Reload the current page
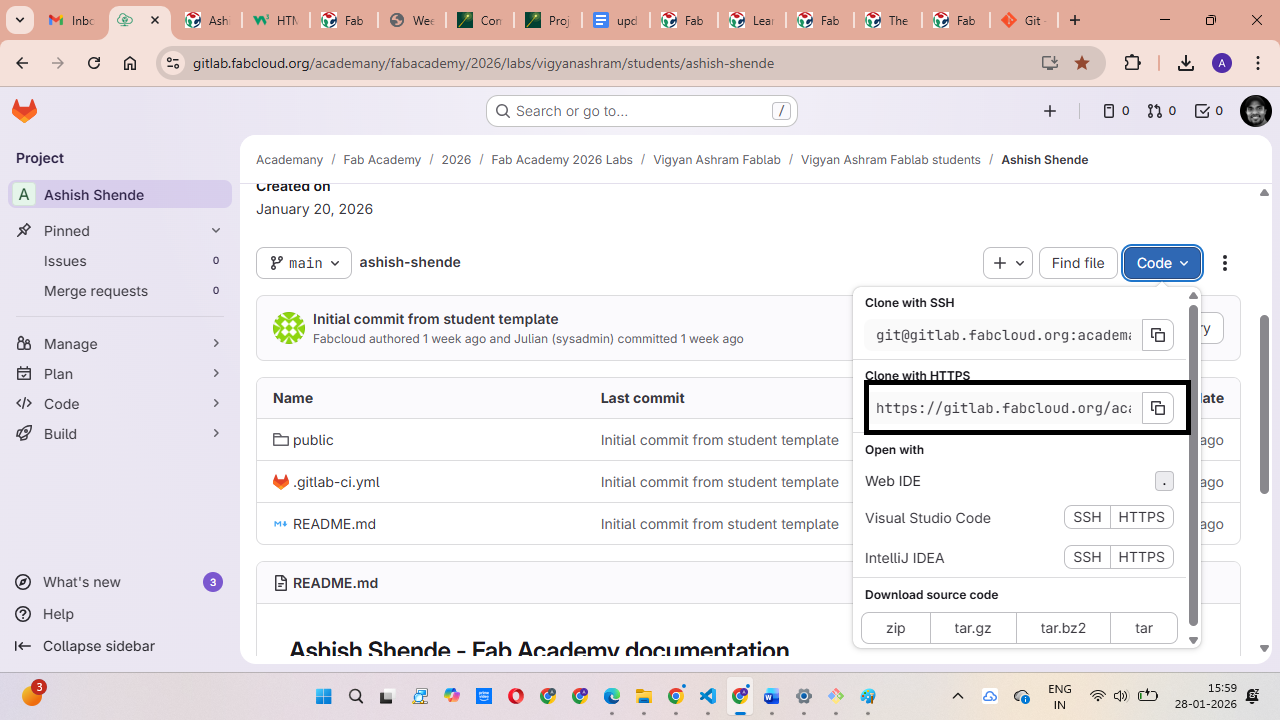This screenshot has width=1280, height=720. coord(94,63)
